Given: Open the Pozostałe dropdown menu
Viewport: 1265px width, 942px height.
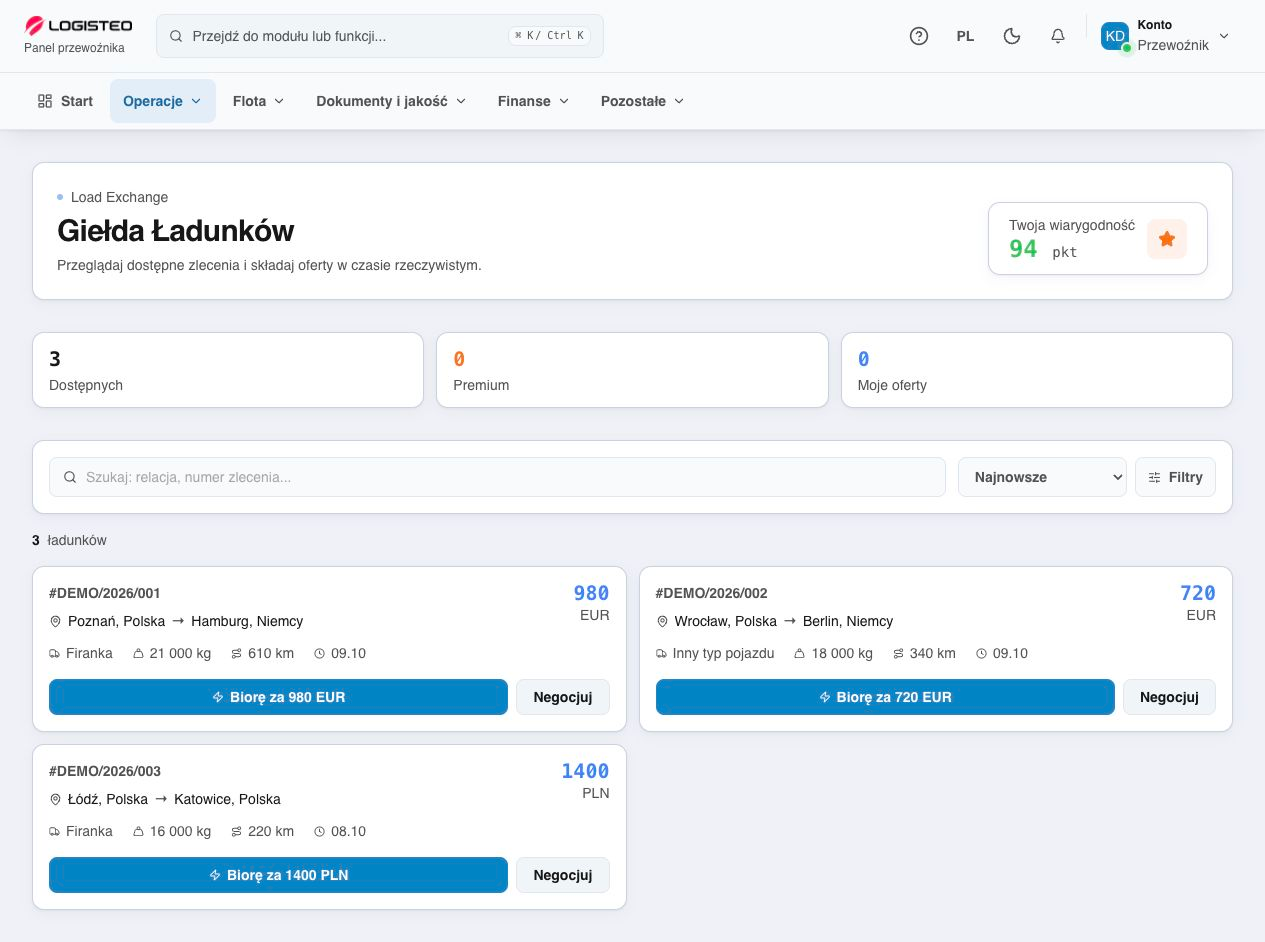Looking at the screenshot, I should (x=642, y=101).
